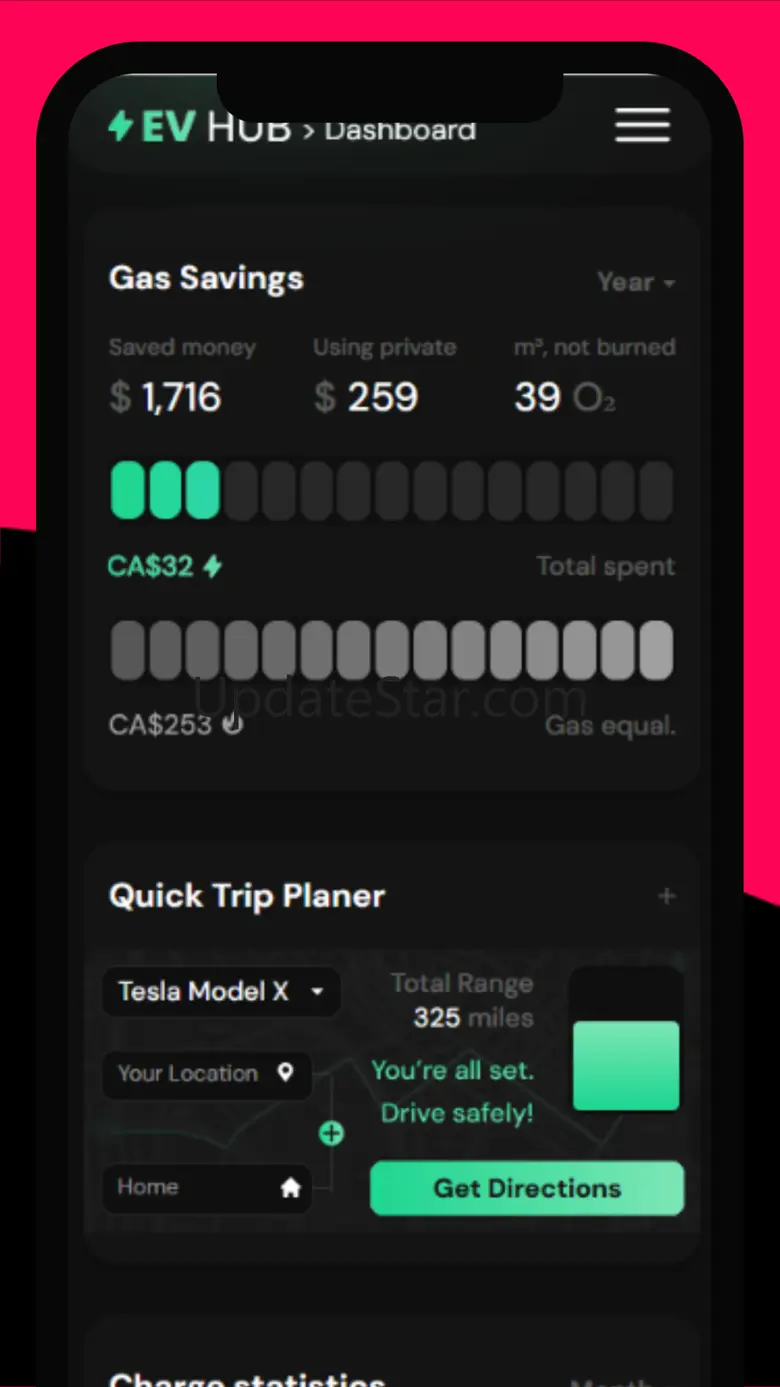780x1387 pixels.
Task: Open the Year period dropdown
Action: (x=636, y=283)
